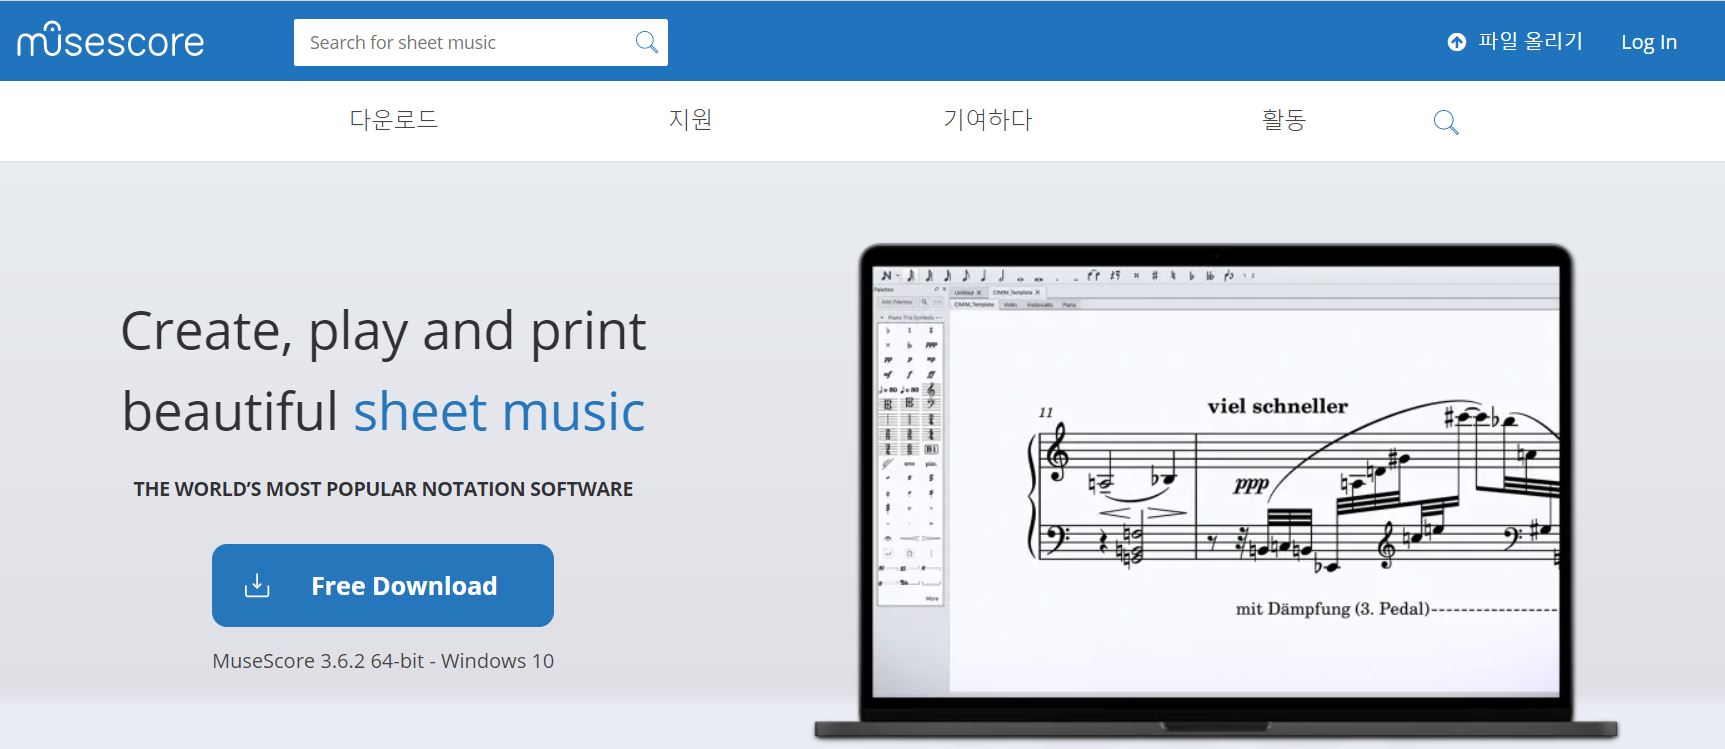Screen dimensions: 1725x749
Task: Click the 'MuseScore 3.6.2 64-bit - Windows 10' text
Action: 383,661
